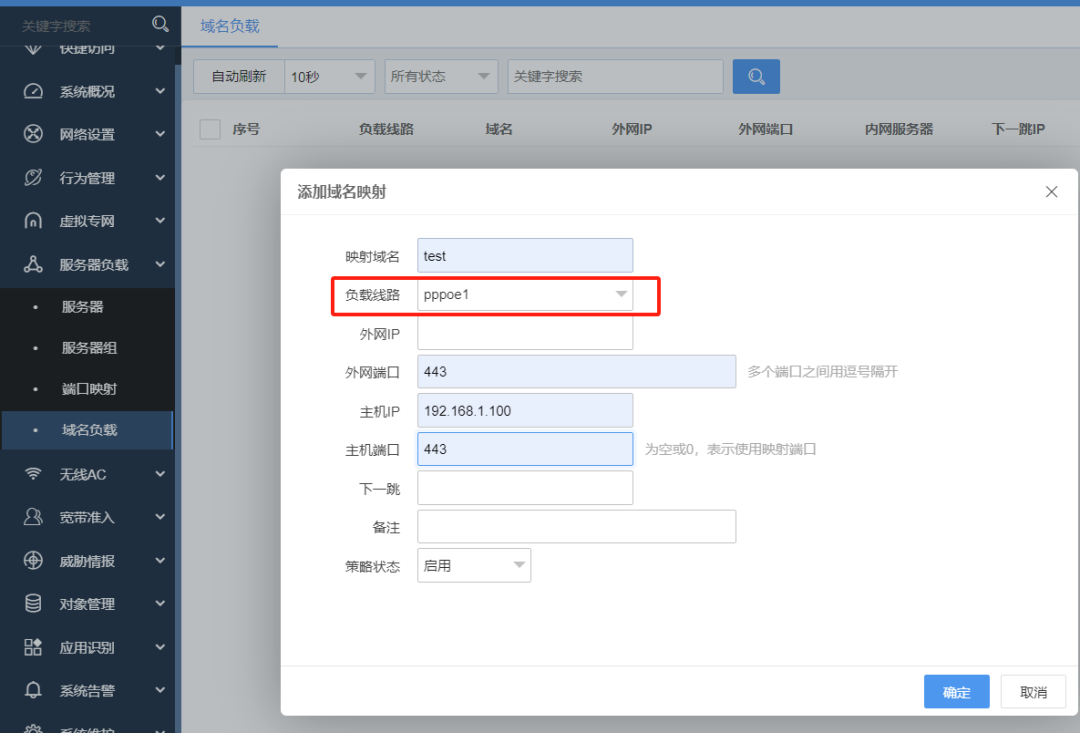
Task: Open the 10秒 refresh interval dropdown
Action: point(329,76)
